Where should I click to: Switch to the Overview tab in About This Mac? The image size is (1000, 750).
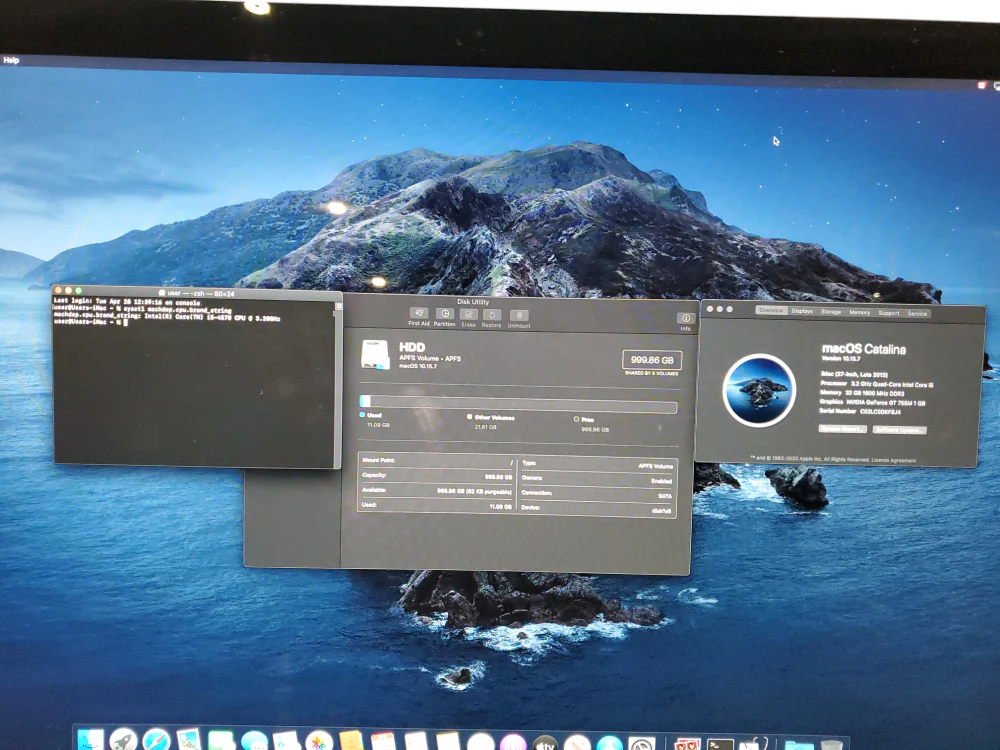pyautogui.click(x=771, y=310)
